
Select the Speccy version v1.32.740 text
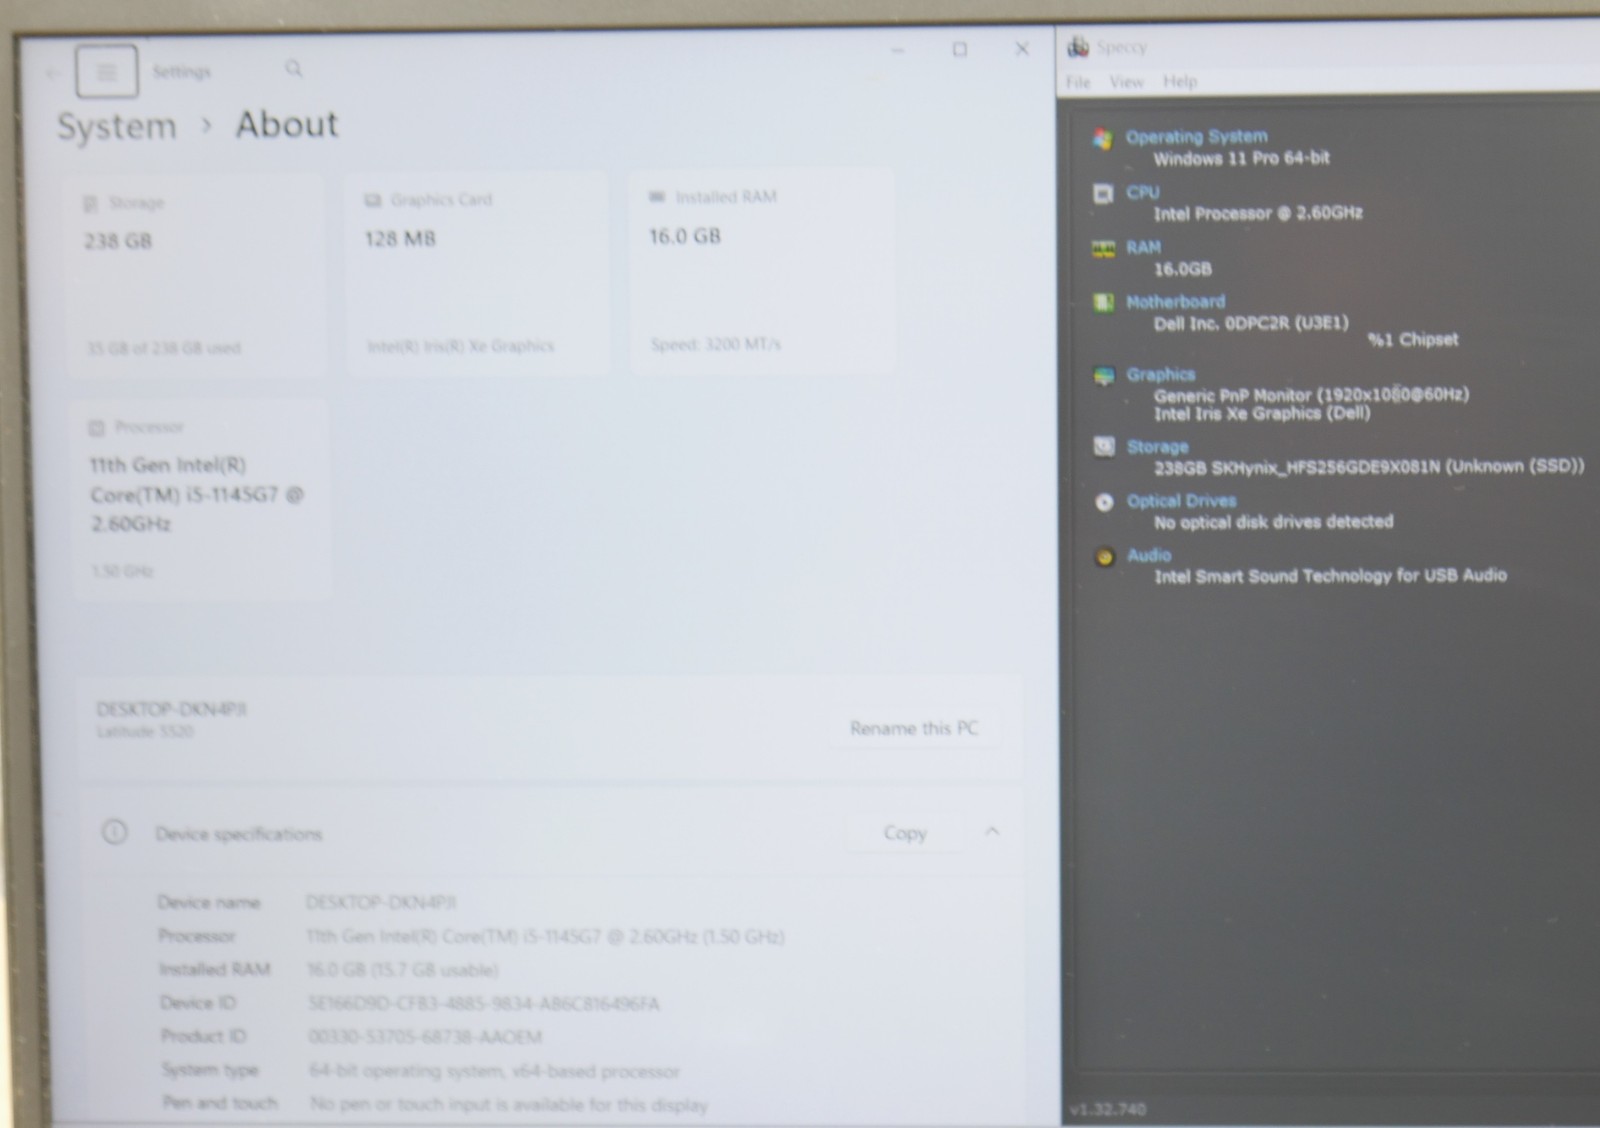1107,1109
